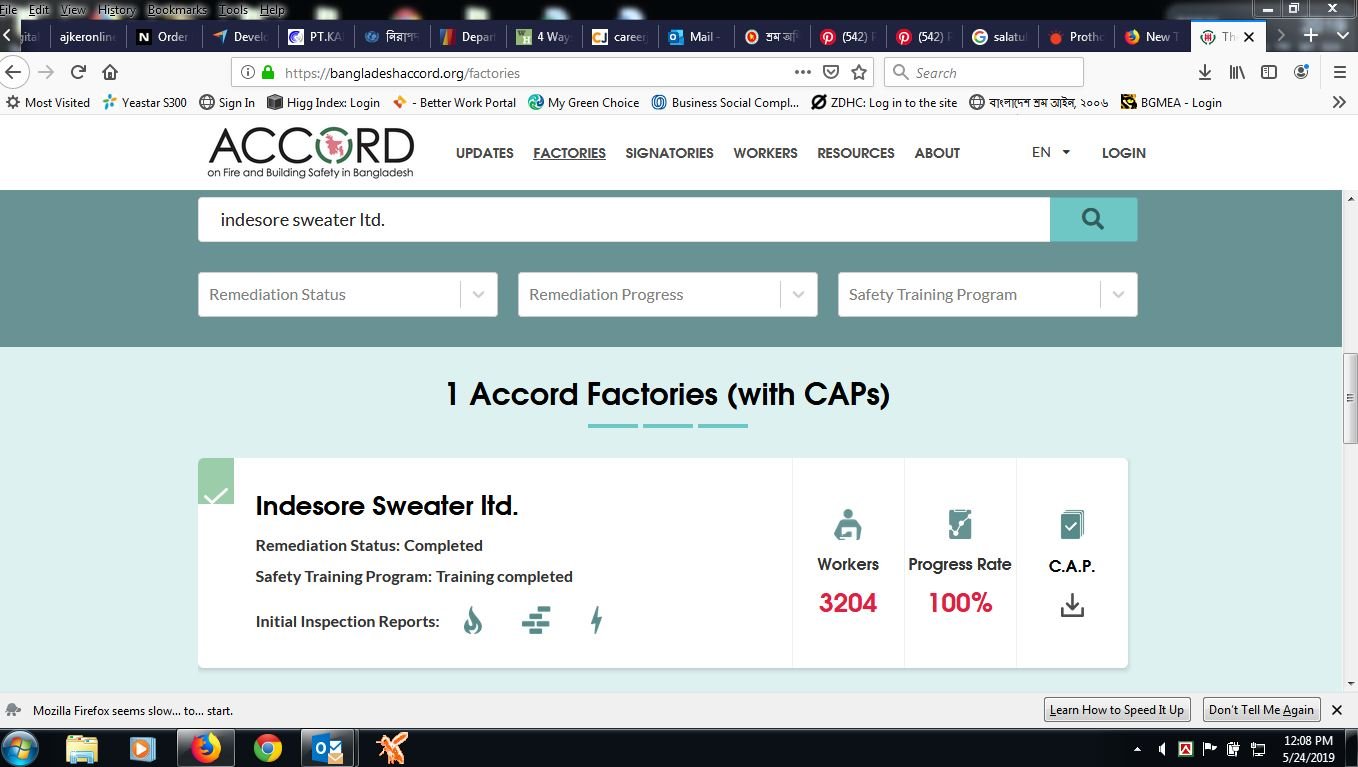Dismiss the Firefox slow-start notification
Viewport: 1358px width, 767px height.
click(x=1337, y=710)
